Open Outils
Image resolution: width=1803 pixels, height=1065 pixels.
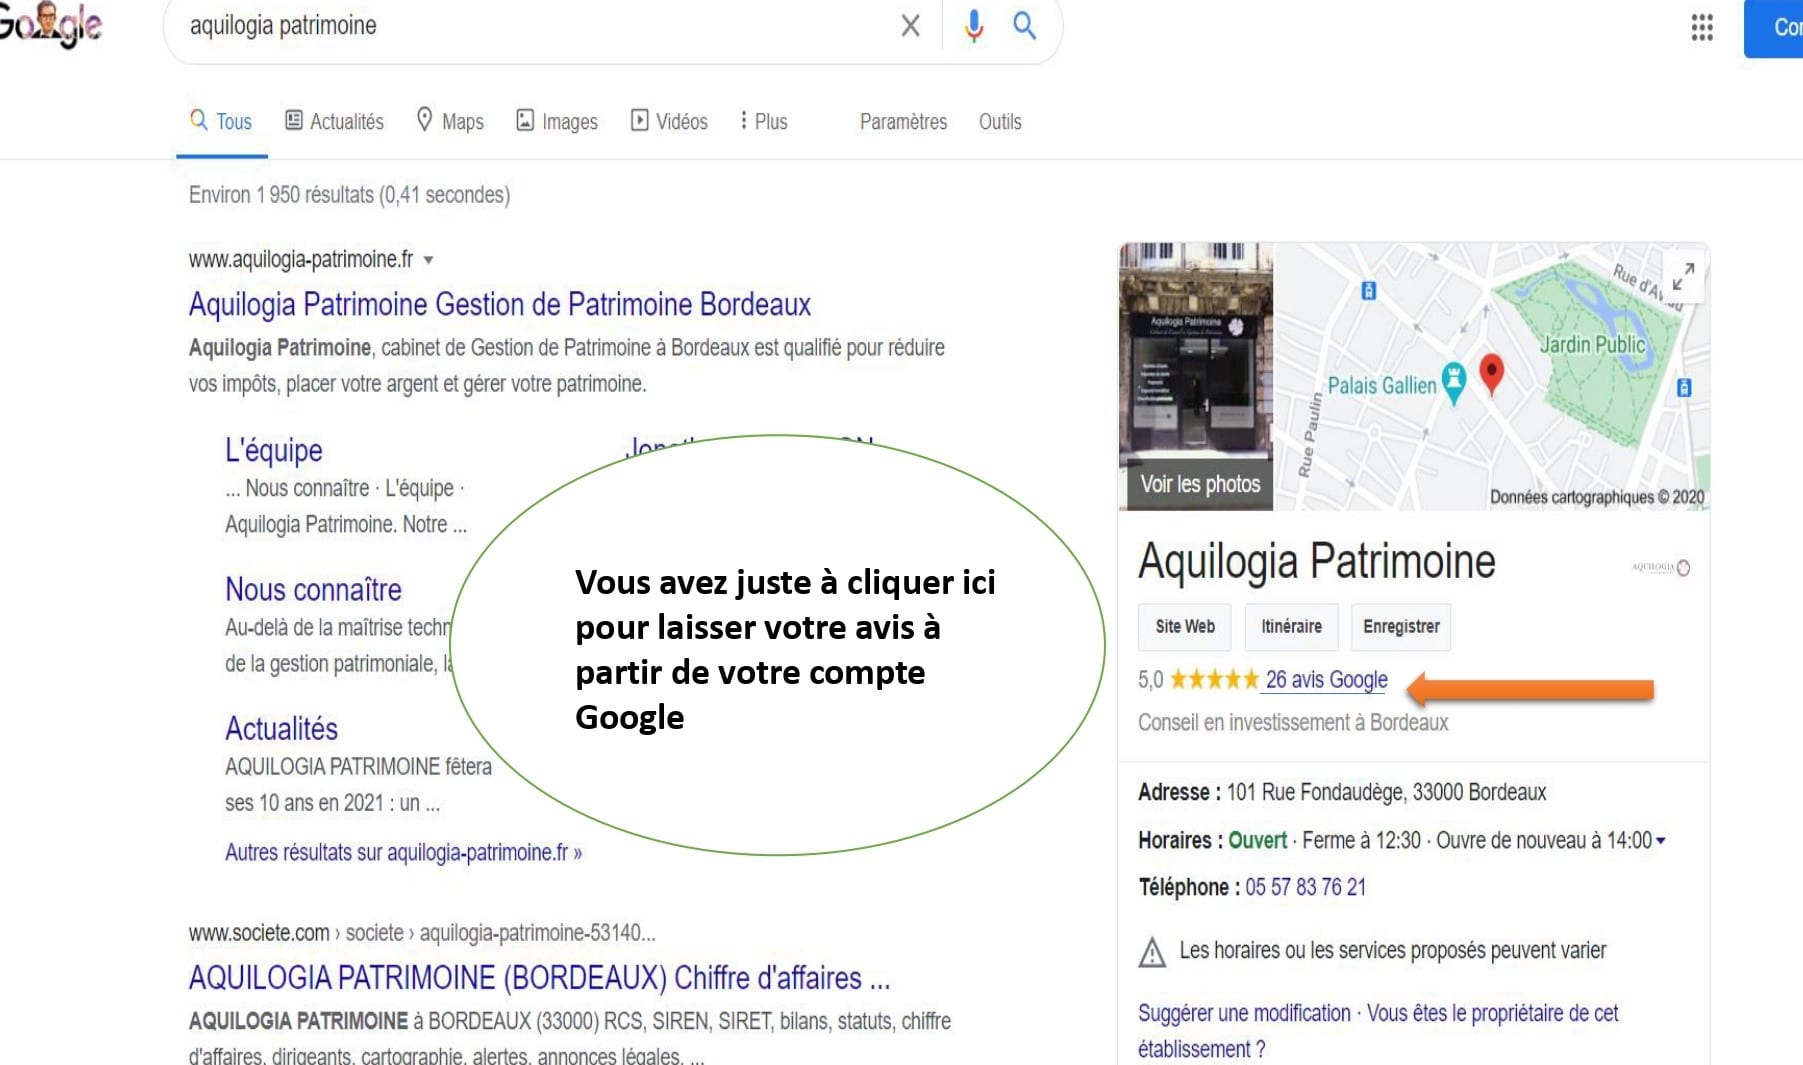click(x=1000, y=121)
